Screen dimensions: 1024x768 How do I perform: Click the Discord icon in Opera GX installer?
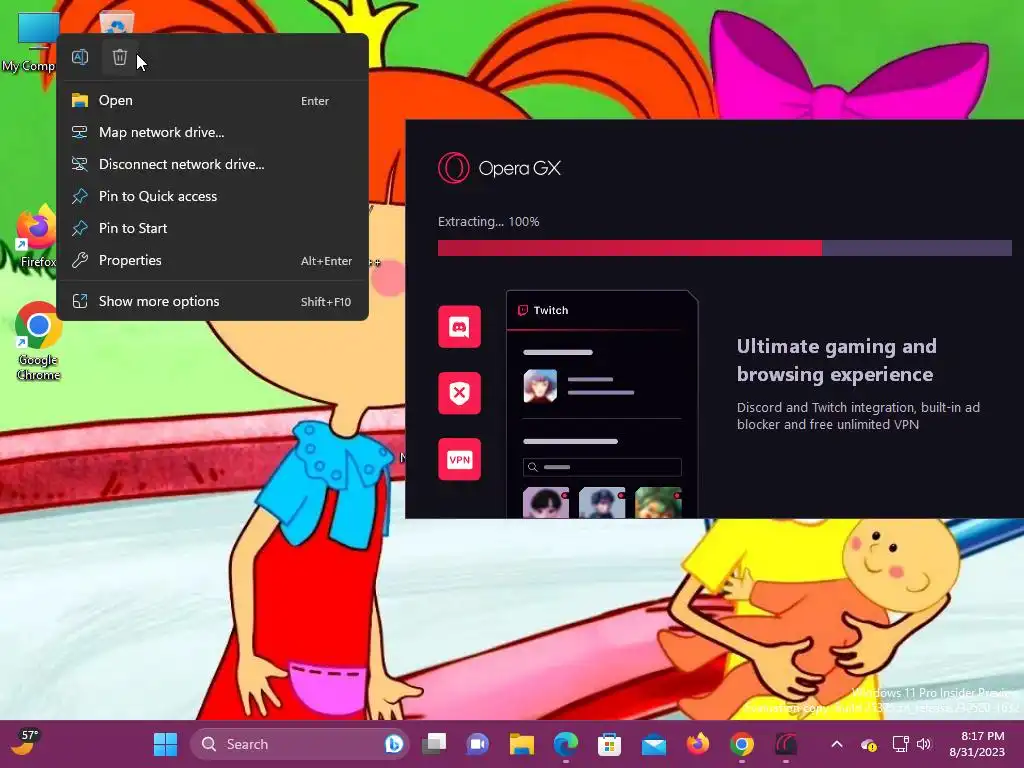459,327
